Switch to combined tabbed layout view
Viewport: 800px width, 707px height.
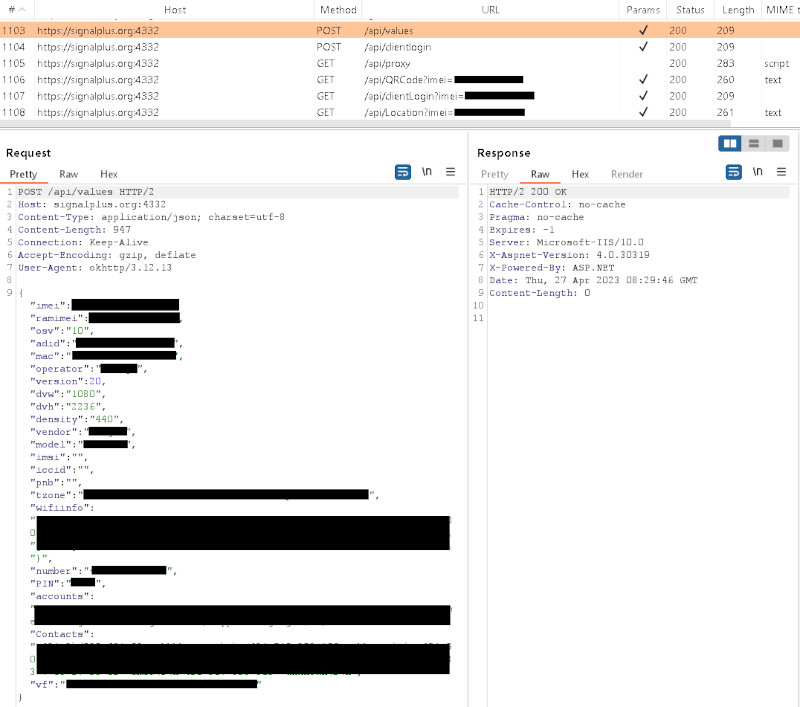(778, 144)
